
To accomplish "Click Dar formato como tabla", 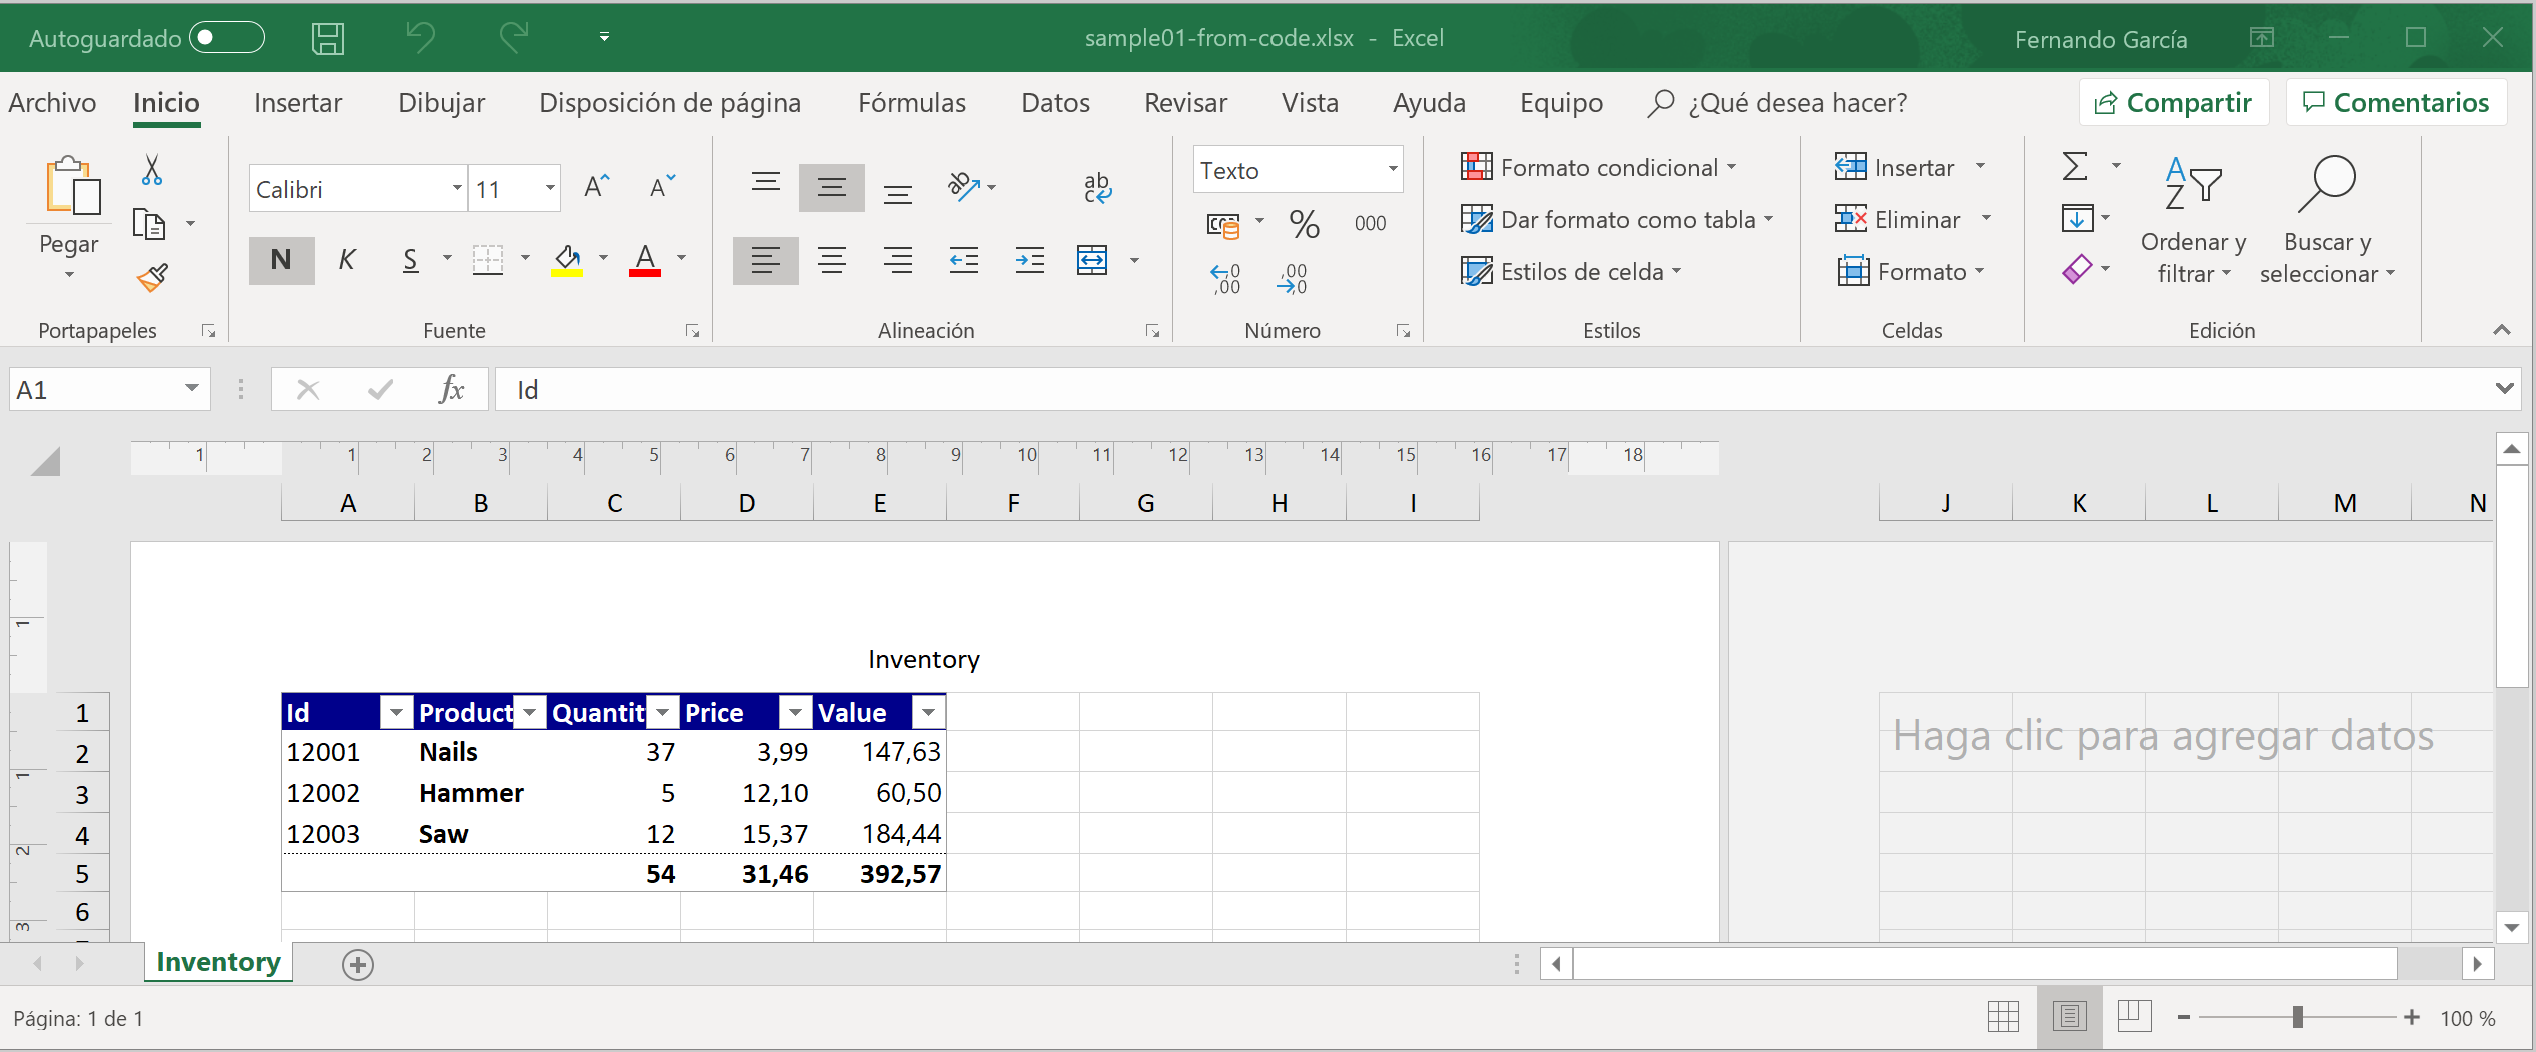I will pos(1617,219).
